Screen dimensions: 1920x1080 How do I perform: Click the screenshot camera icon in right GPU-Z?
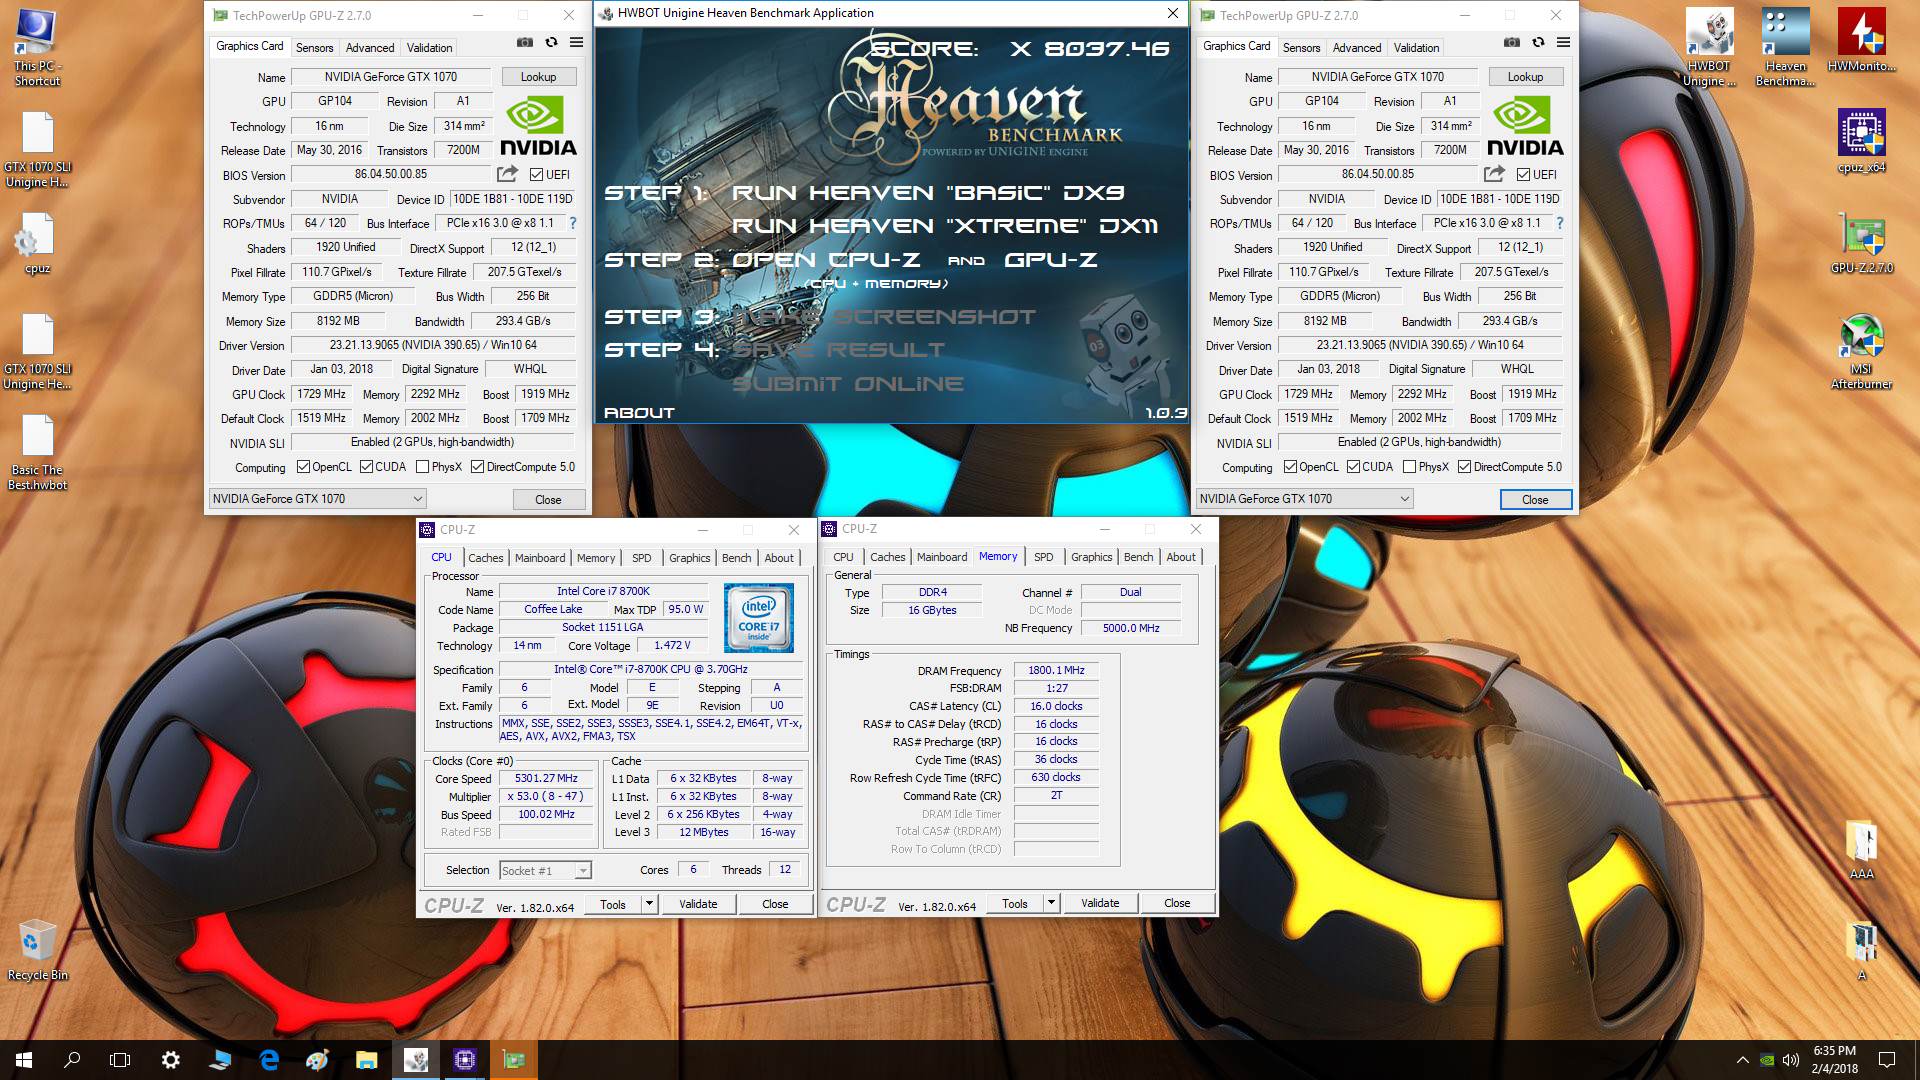click(x=1512, y=43)
